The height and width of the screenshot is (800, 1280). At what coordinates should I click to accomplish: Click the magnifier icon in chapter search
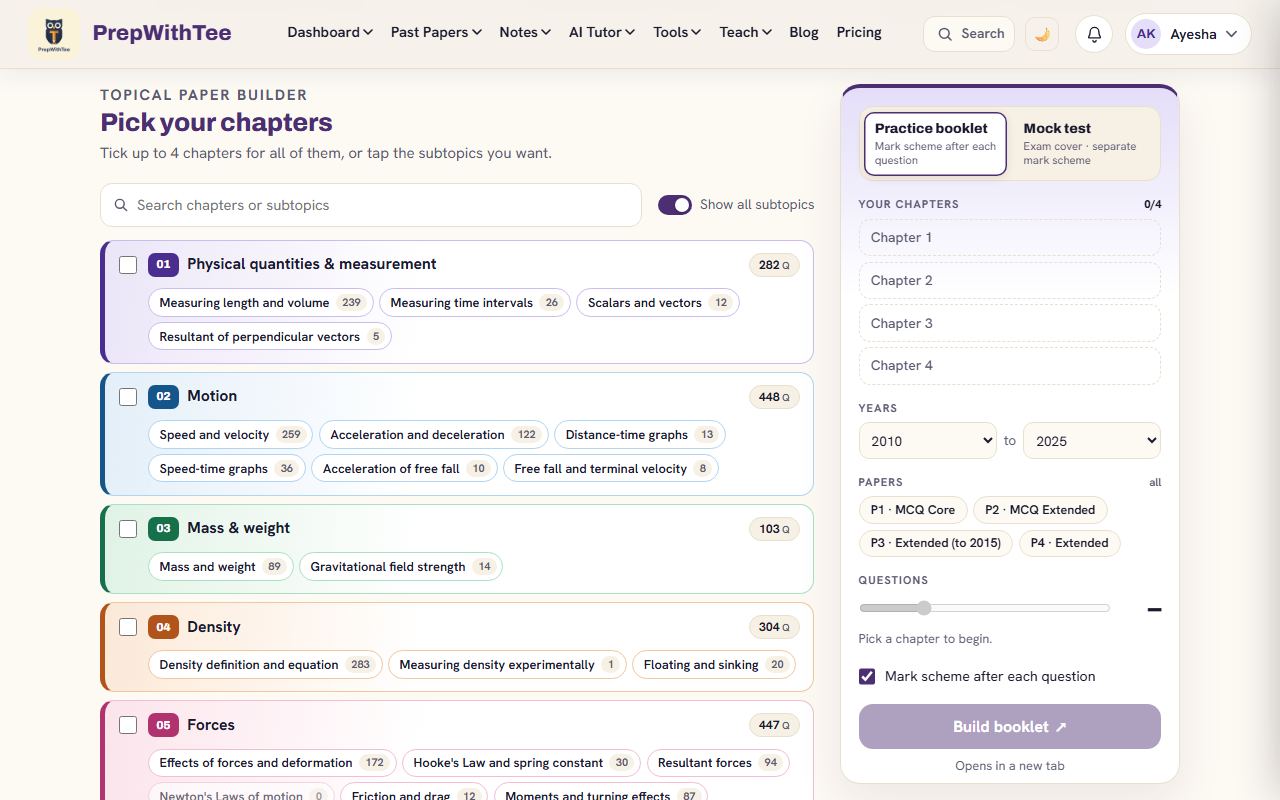coord(121,205)
